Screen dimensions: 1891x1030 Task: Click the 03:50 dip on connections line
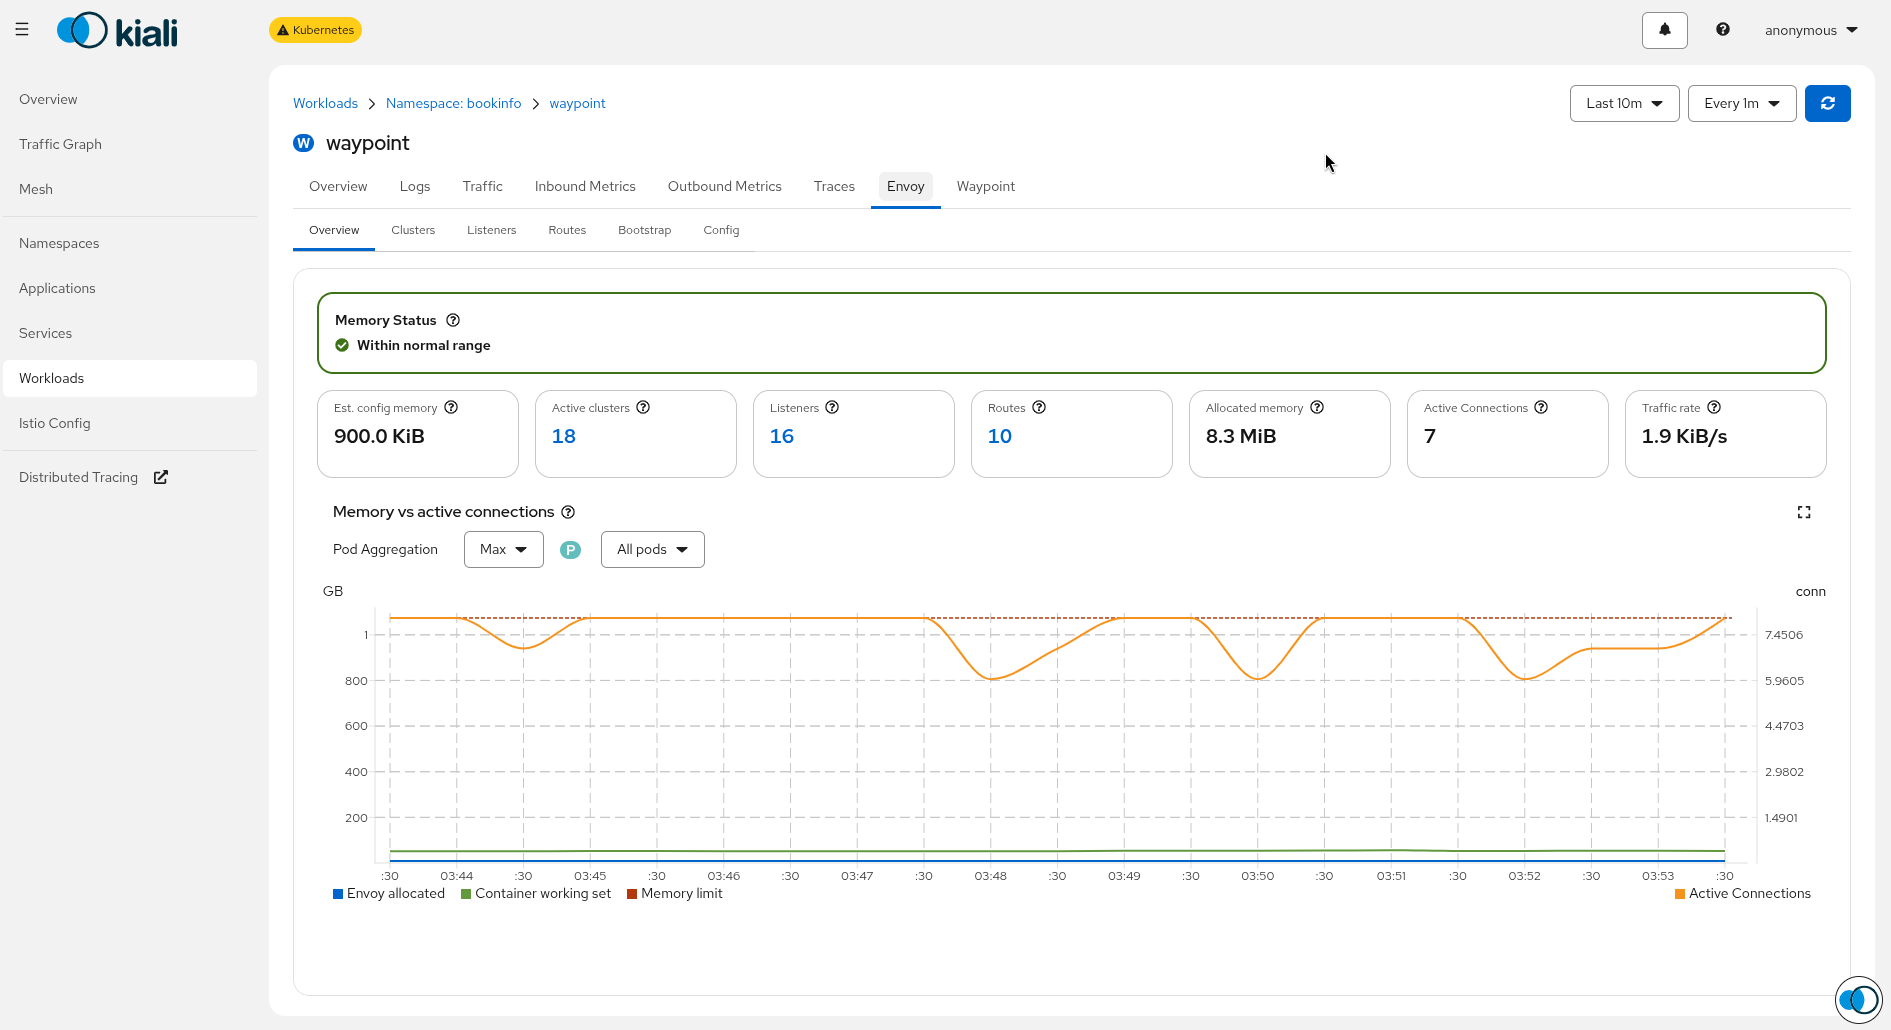[x=1258, y=679]
